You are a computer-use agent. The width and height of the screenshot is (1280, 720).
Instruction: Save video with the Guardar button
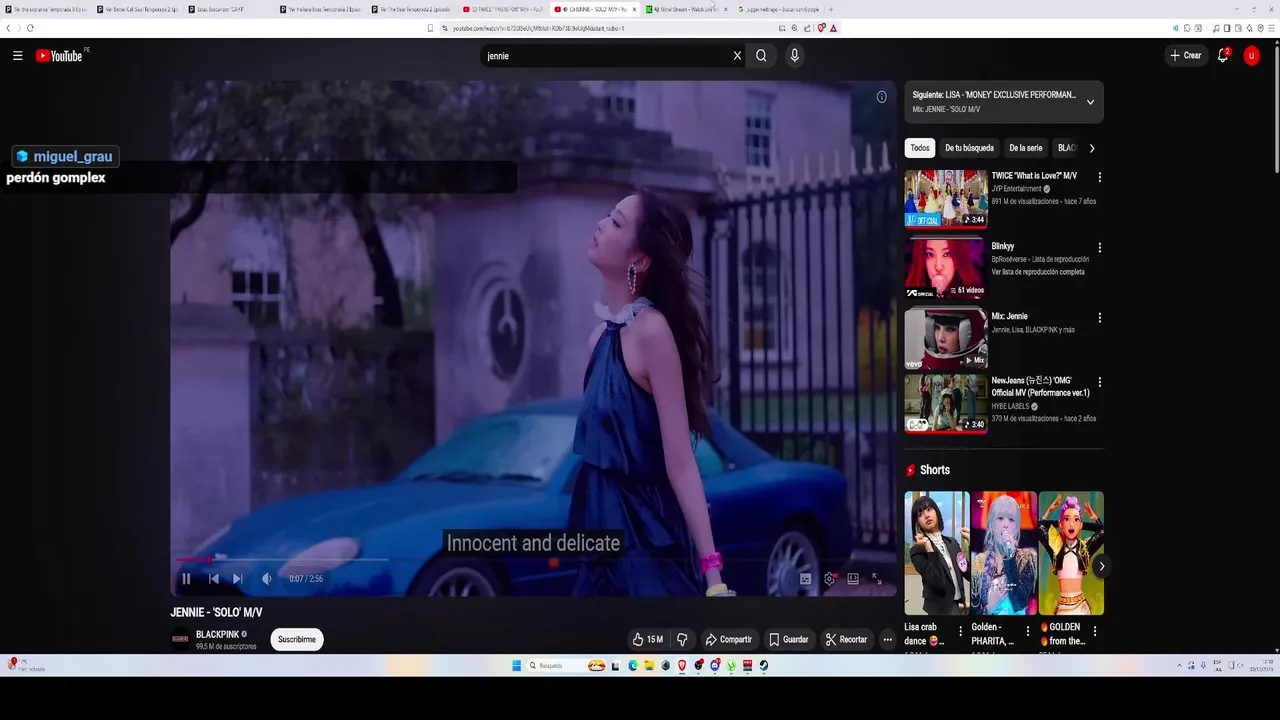click(x=788, y=640)
